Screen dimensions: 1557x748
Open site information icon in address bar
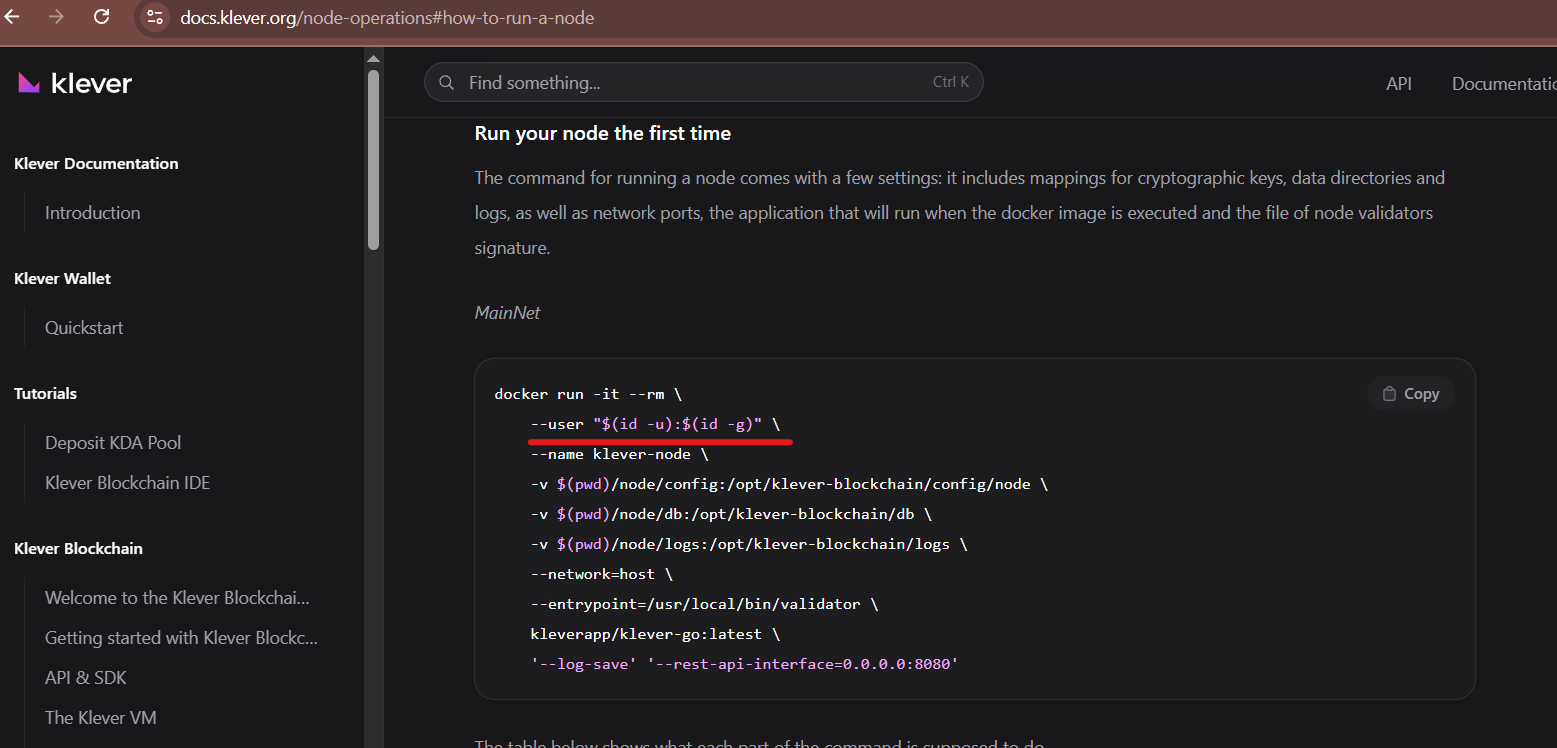coord(154,17)
